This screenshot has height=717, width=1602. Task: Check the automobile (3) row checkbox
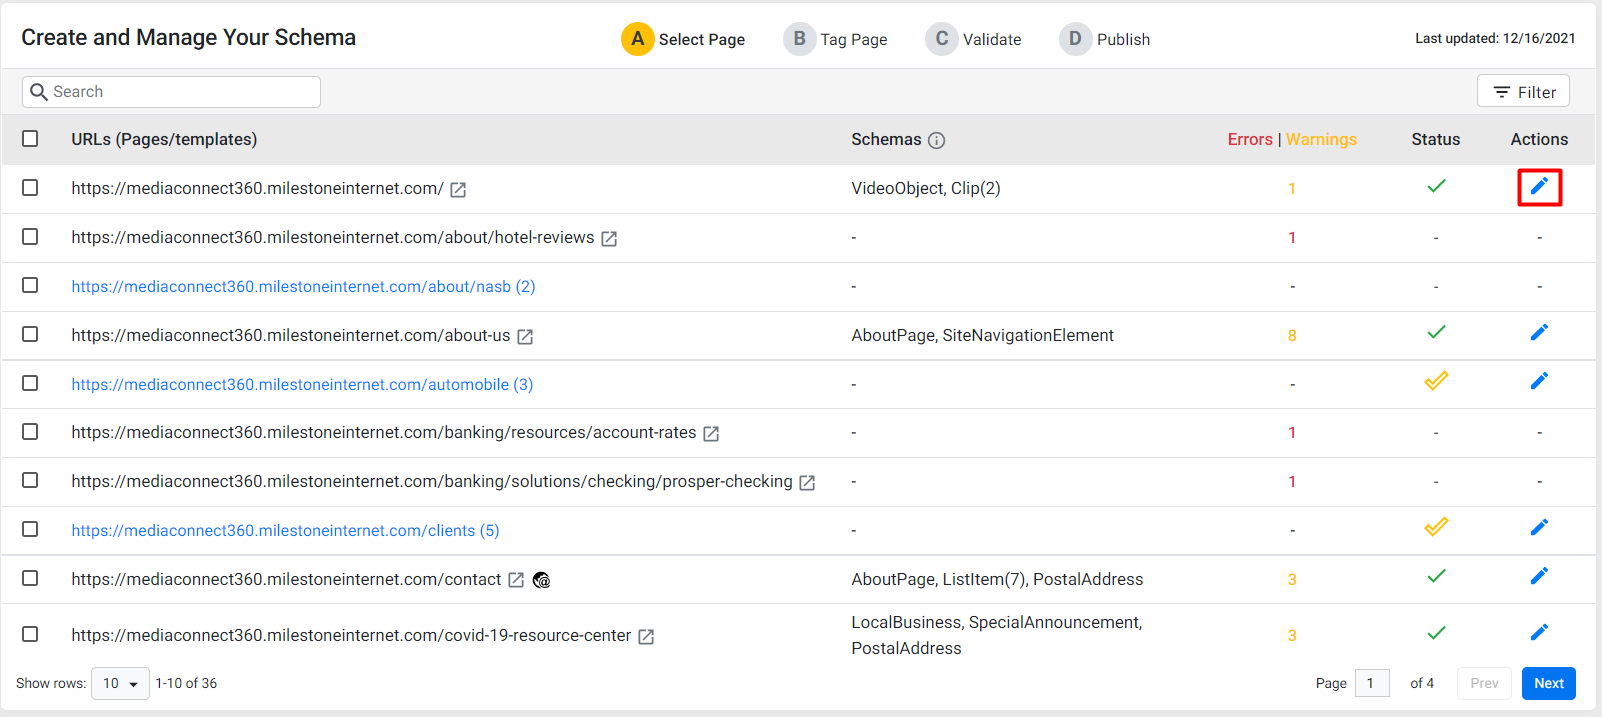pyautogui.click(x=30, y=383)
